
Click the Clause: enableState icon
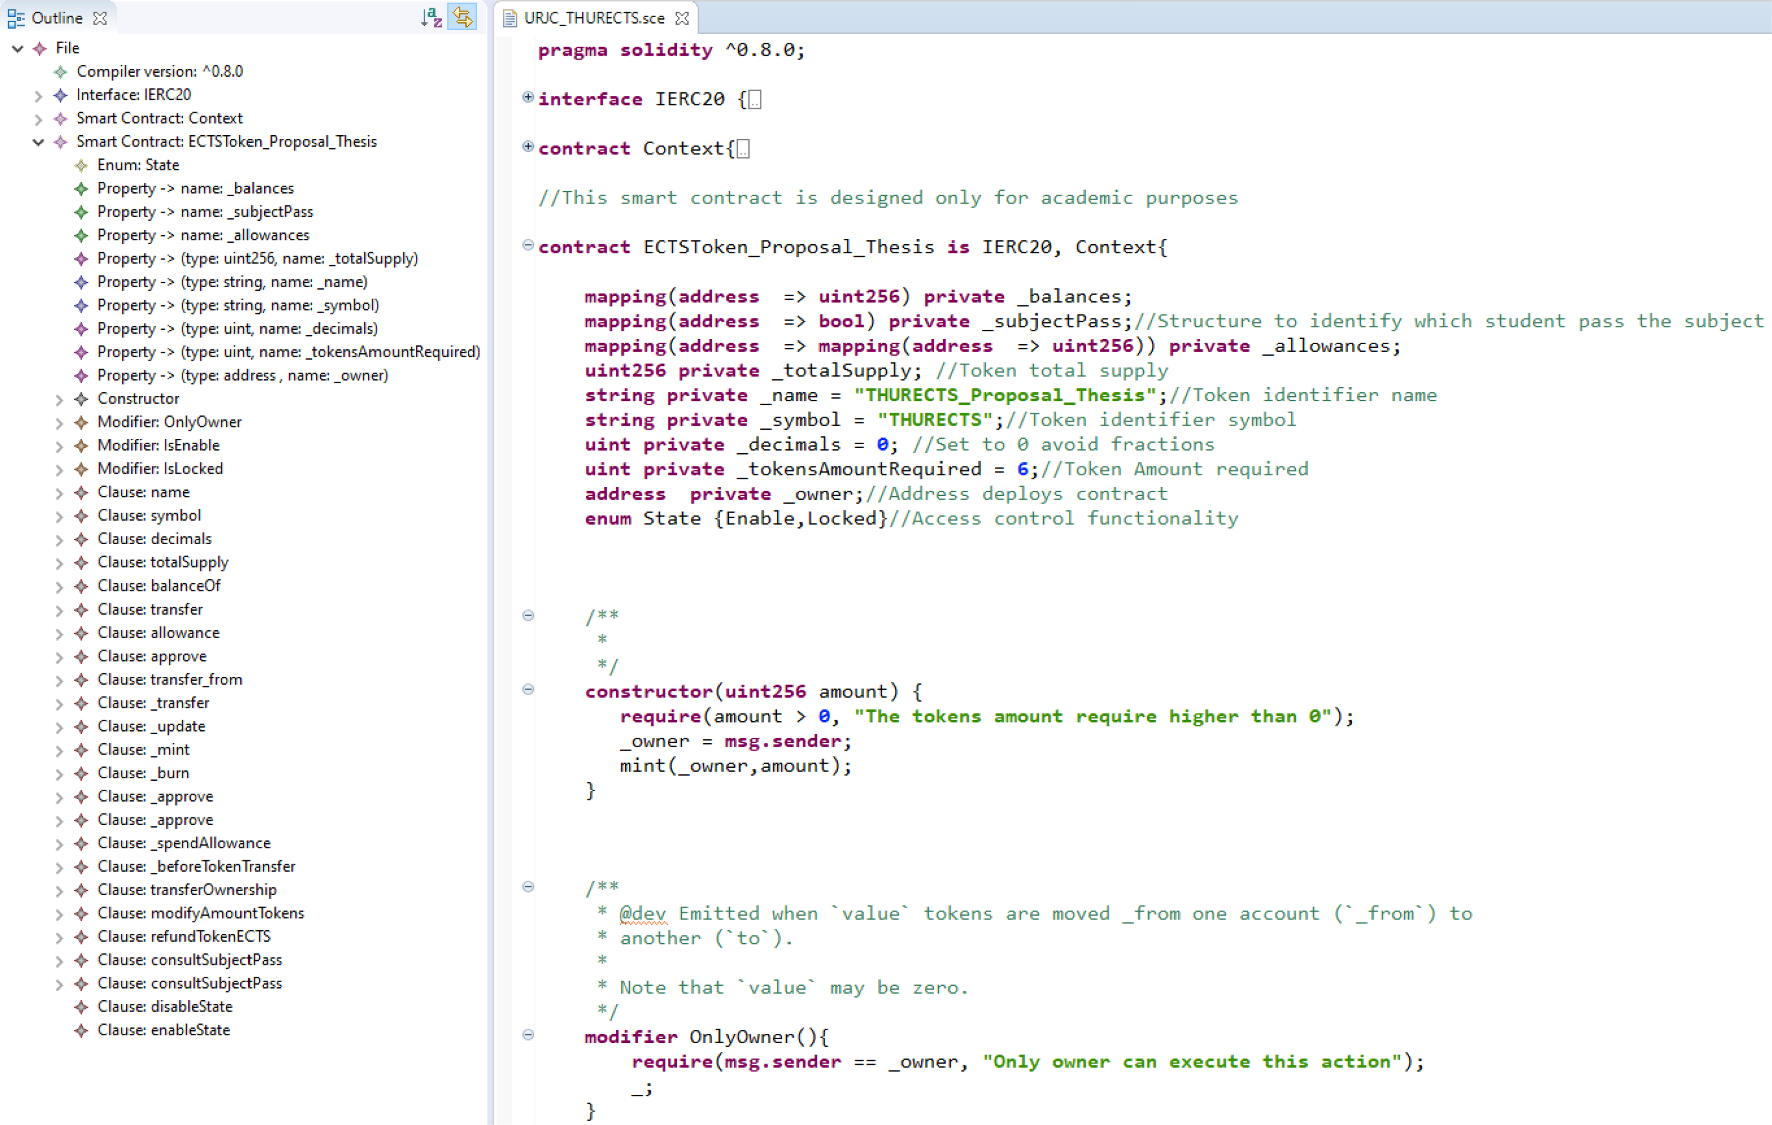click(81, 1030)
